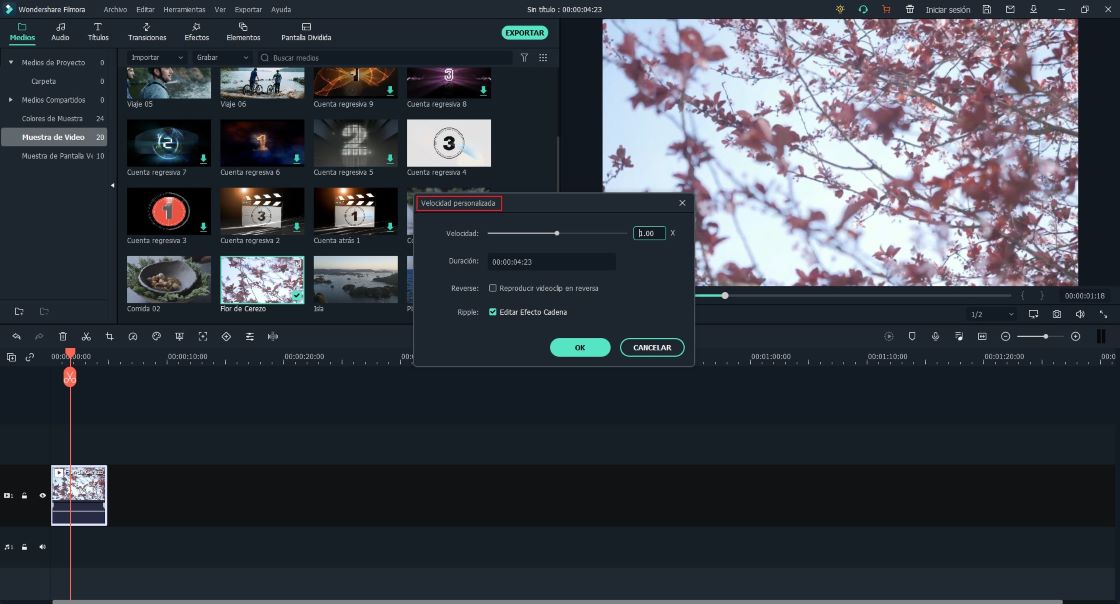Click the add track icon beside the ruler
Viewport: 1120px width, 604px height.
tap(11, 357)
